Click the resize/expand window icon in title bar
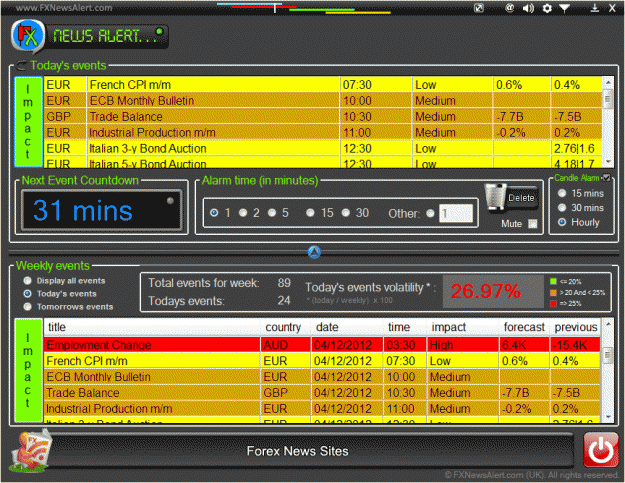The height and width of the screenshot is (483, 625). (x=479, y=8)
